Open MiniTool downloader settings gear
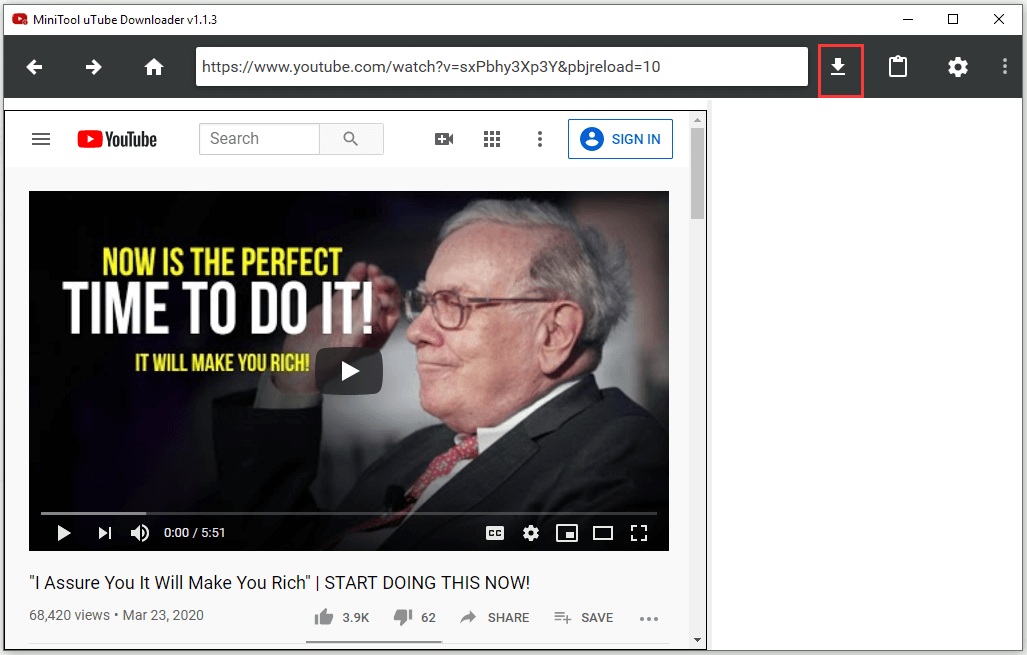 tap(957, 66)
